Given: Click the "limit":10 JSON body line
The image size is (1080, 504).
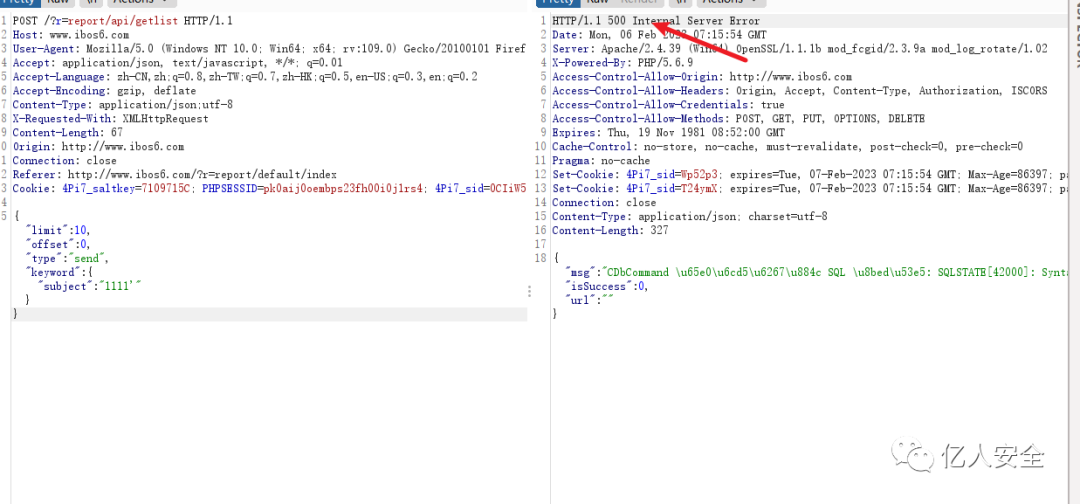Looking at the screenshot, I should click(x=57, y=230).
